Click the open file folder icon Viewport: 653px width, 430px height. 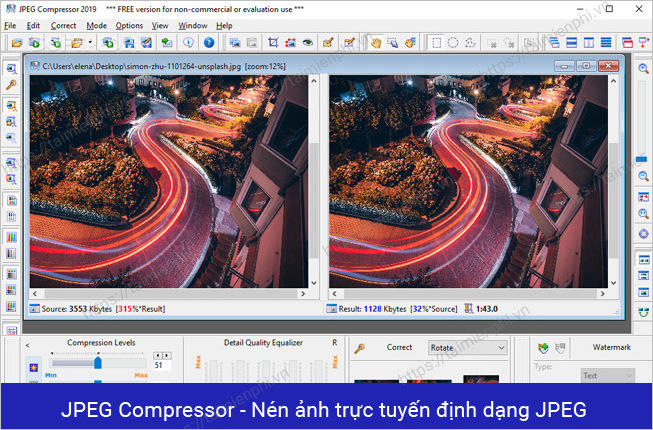17,42
